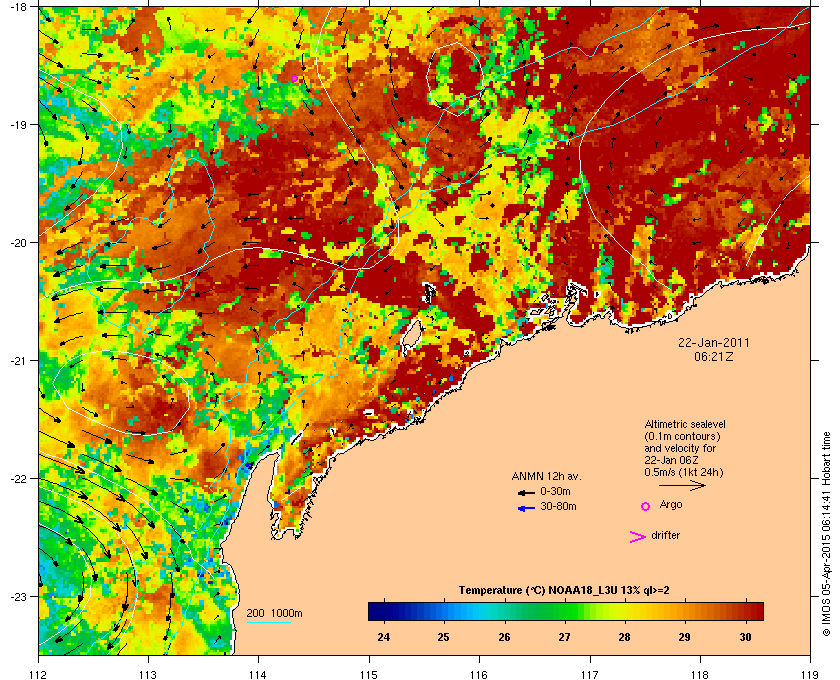Image resolution: width=840 pixels, height=680 pixels.
Task: Click the longitude axis label 112
Action: point(39,674)
